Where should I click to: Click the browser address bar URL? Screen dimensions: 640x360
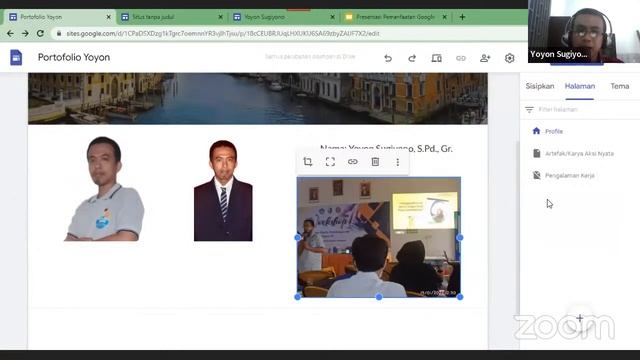223,33
